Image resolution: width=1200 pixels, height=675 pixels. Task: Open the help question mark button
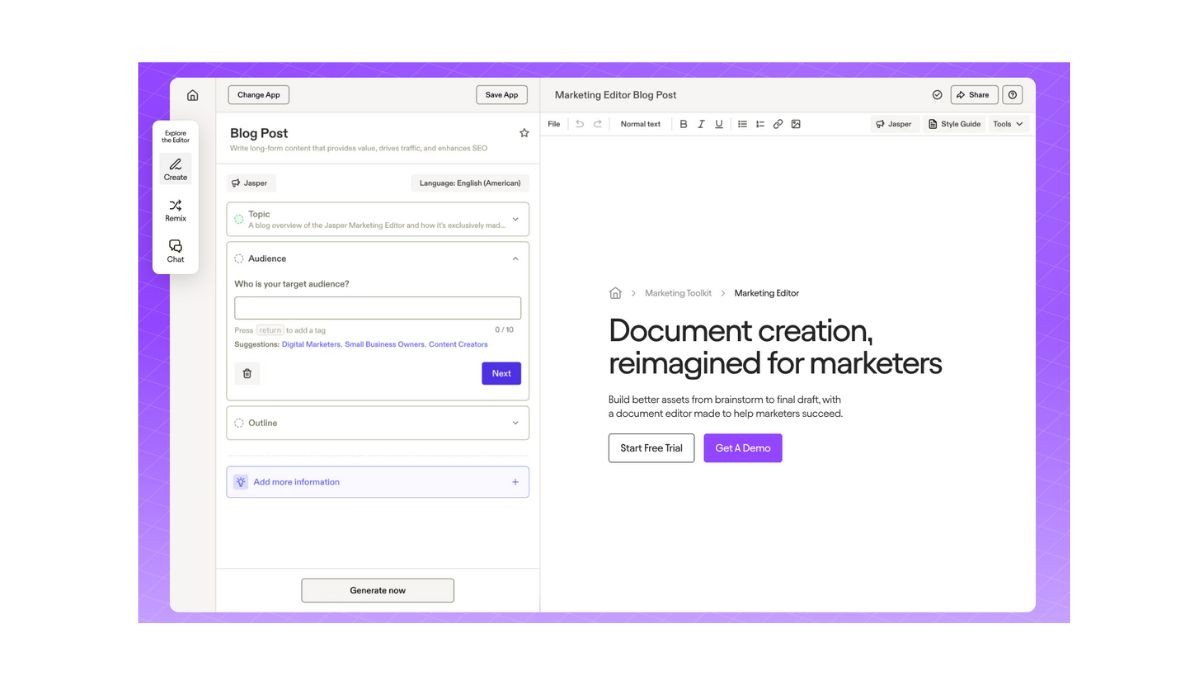1013,95
